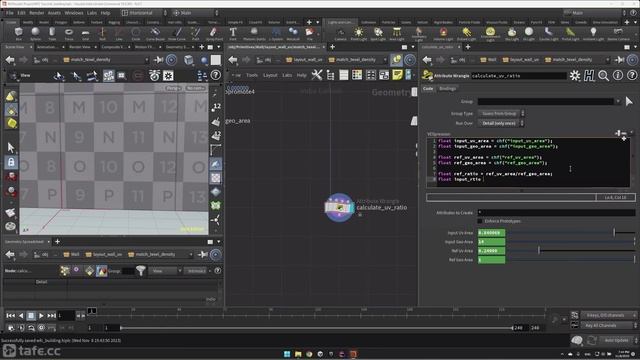
Task: Open network editor wrench tools icon
Action: point(317,75)
